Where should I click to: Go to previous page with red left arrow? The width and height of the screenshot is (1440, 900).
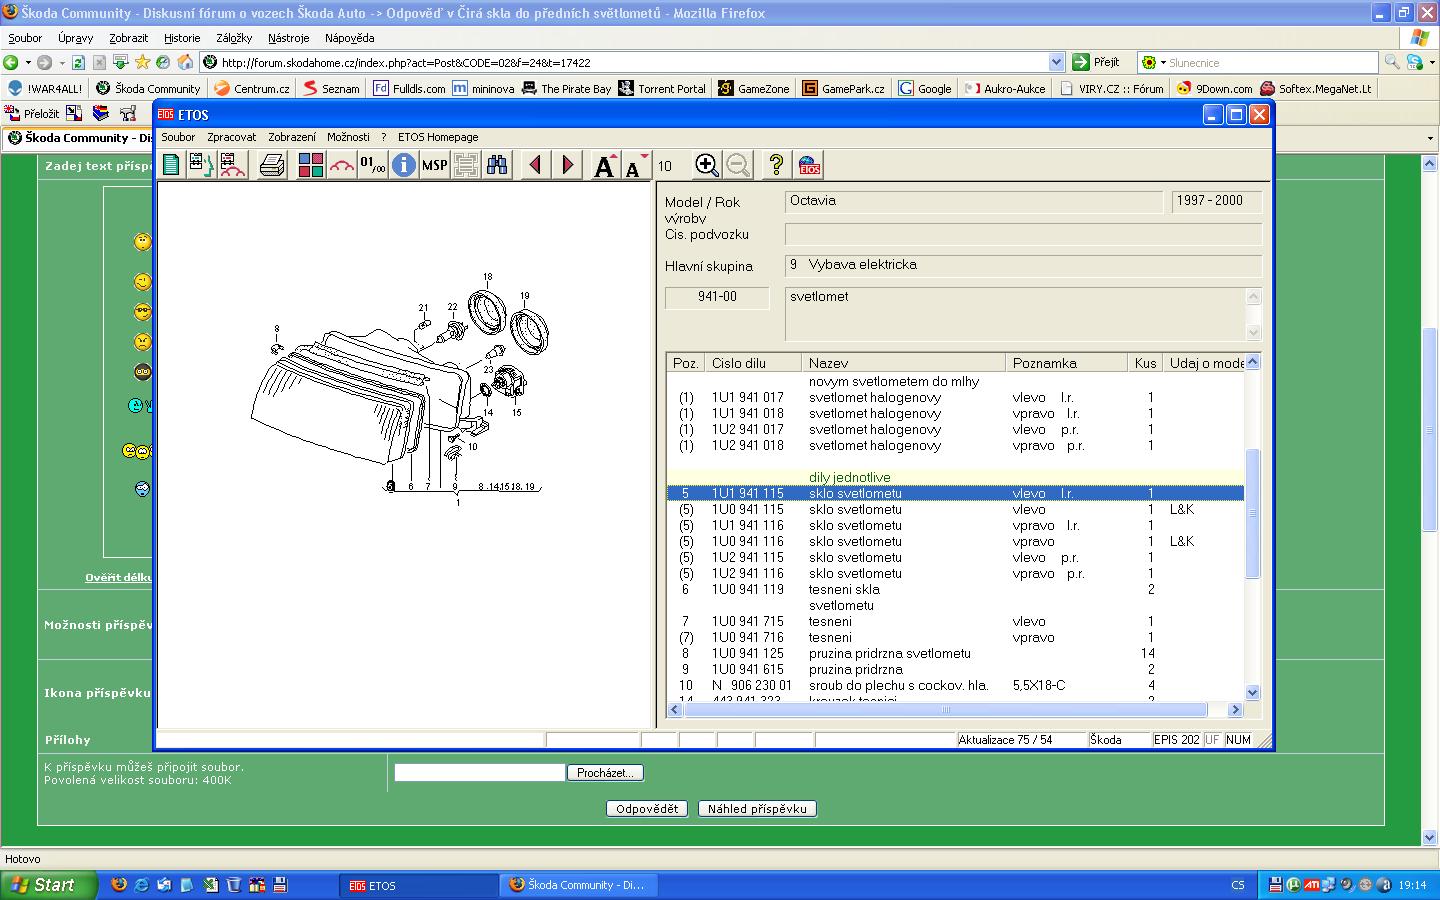pos(536,165)
